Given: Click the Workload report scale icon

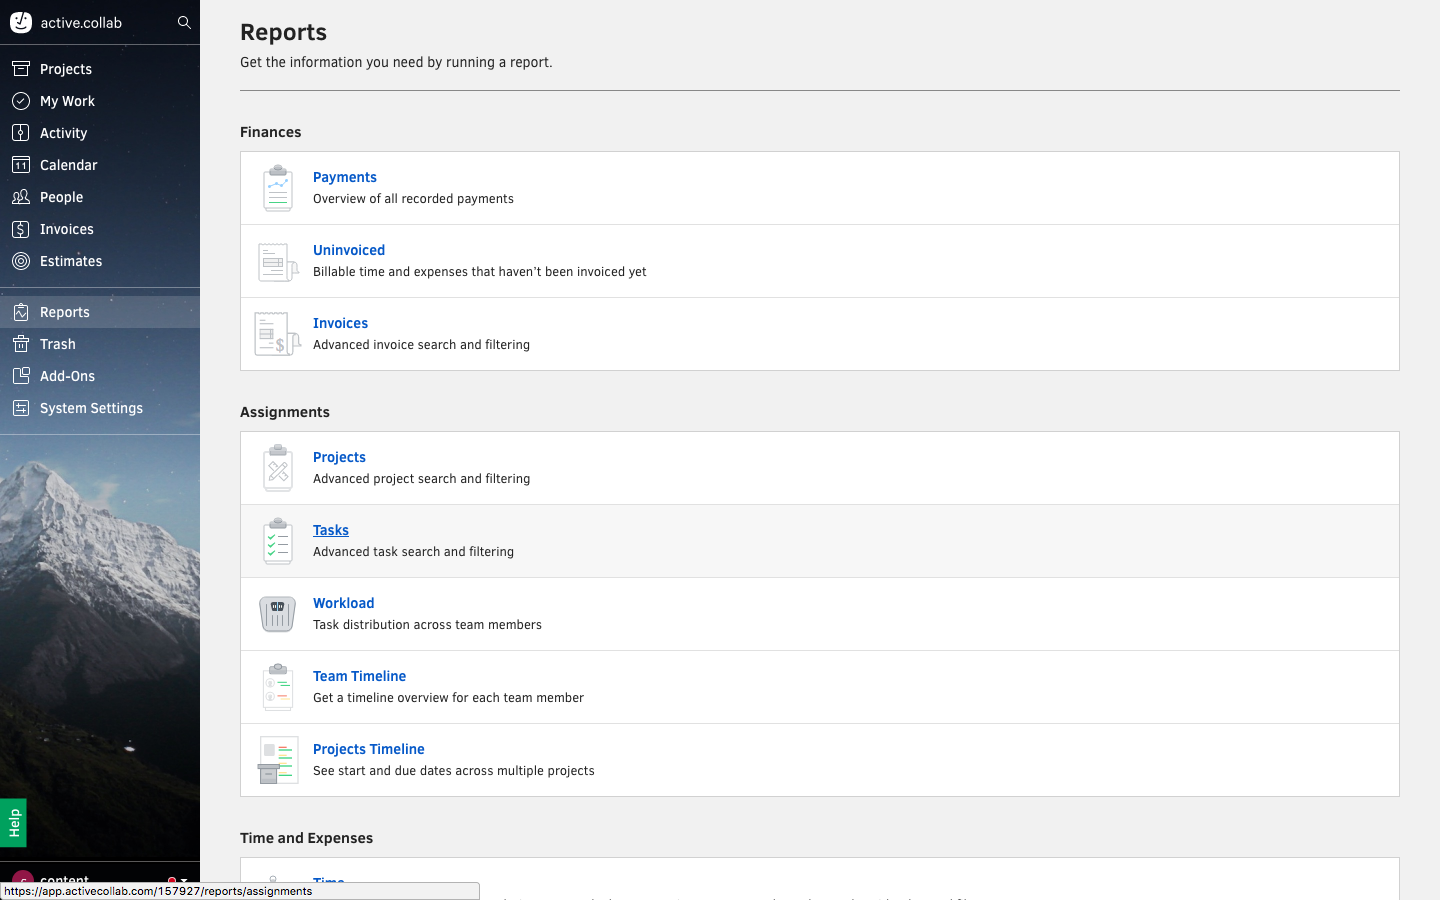Looking at the screenshot, I should 277,614.
